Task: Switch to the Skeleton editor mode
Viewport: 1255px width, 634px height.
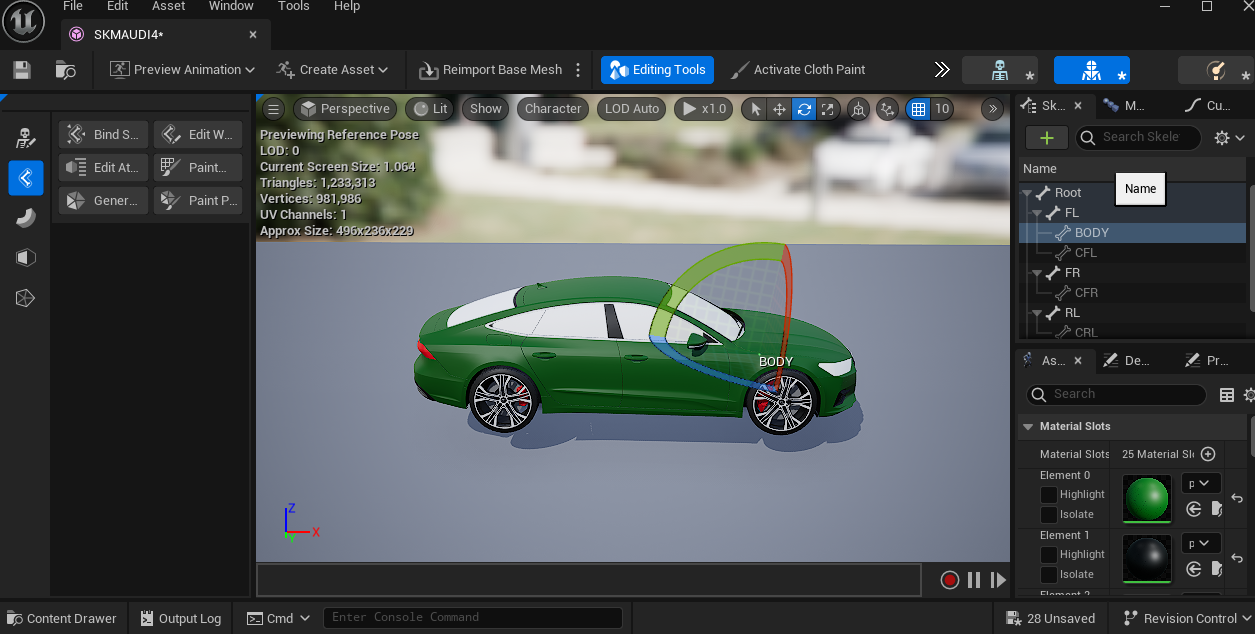Action: 1000,70
